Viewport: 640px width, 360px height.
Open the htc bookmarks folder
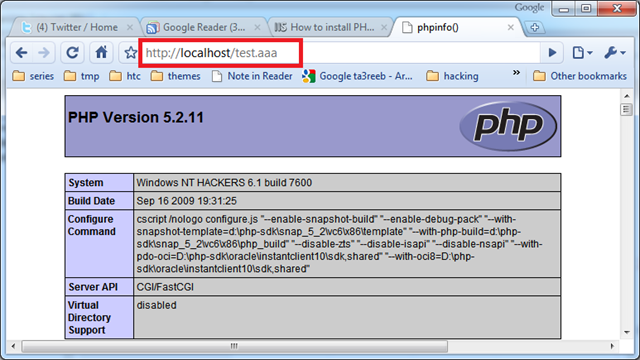[x=125, y=76]
